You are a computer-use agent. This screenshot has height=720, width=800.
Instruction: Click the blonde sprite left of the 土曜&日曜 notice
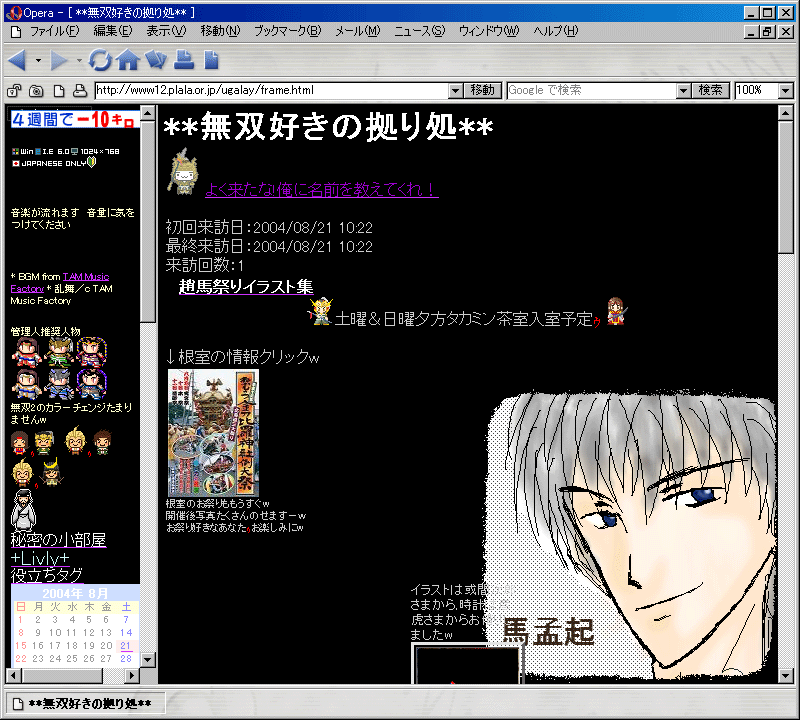(321, 311)
